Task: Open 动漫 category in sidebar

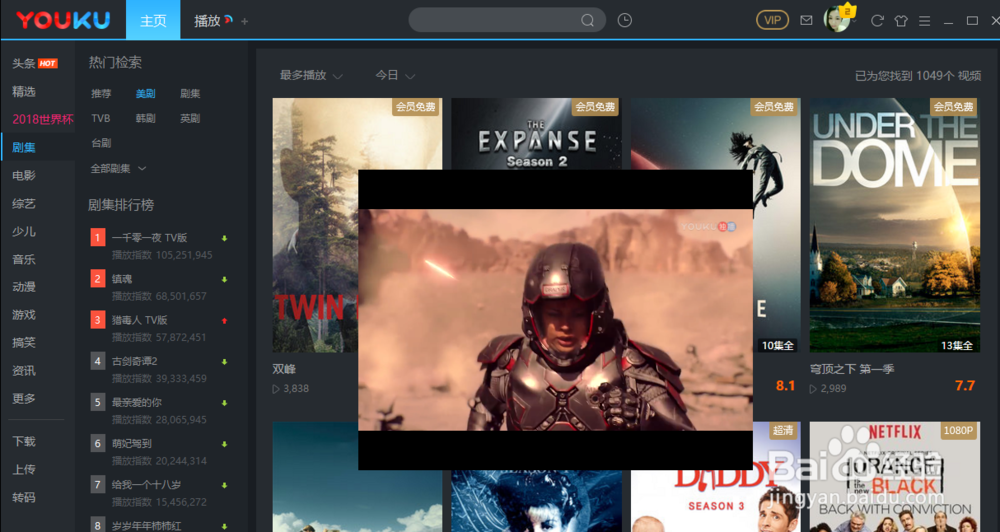Action: tap(24, 287)
